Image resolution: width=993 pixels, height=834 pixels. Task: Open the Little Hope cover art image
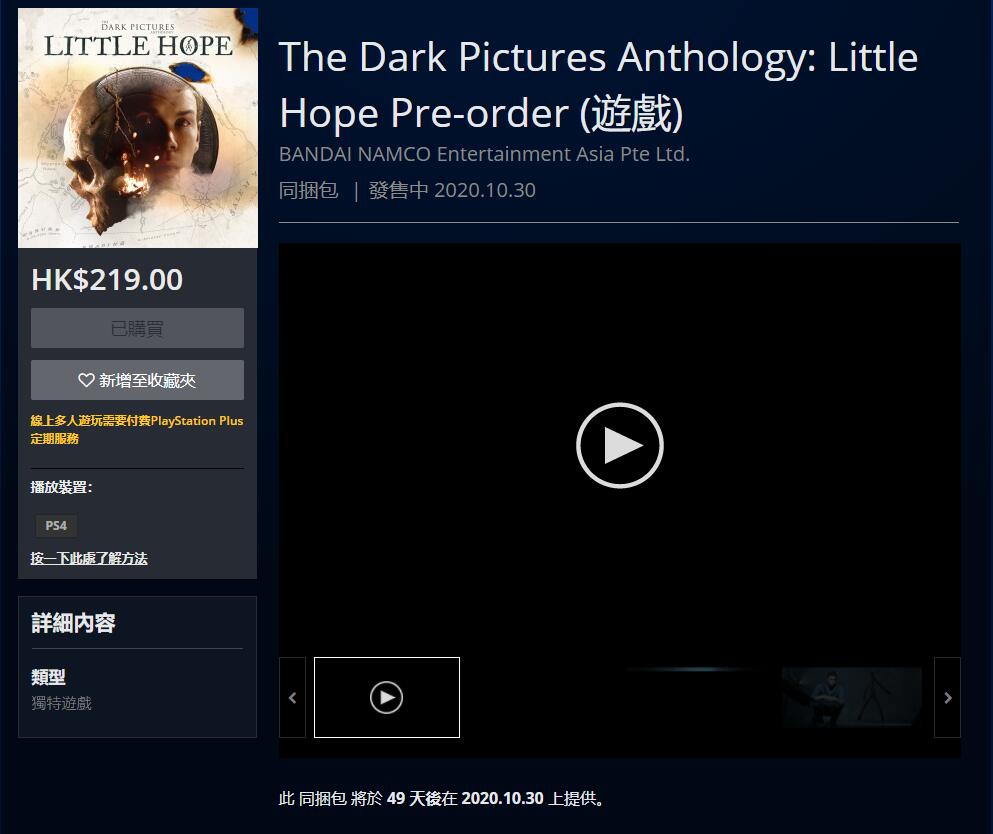(x=138, y=128)
